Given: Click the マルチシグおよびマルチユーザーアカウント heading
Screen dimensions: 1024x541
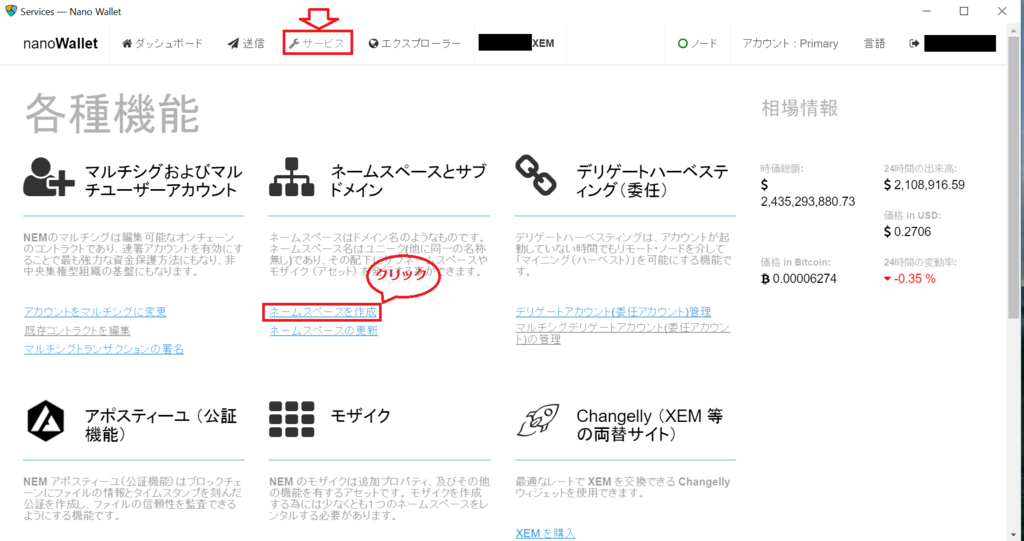Looking at the screenshot, I should [163, 181].
